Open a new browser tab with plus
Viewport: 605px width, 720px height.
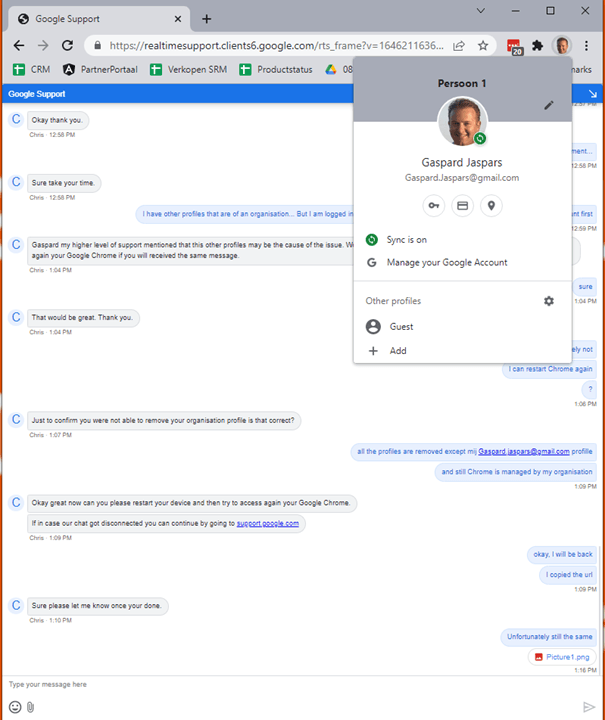click(207, 19)
